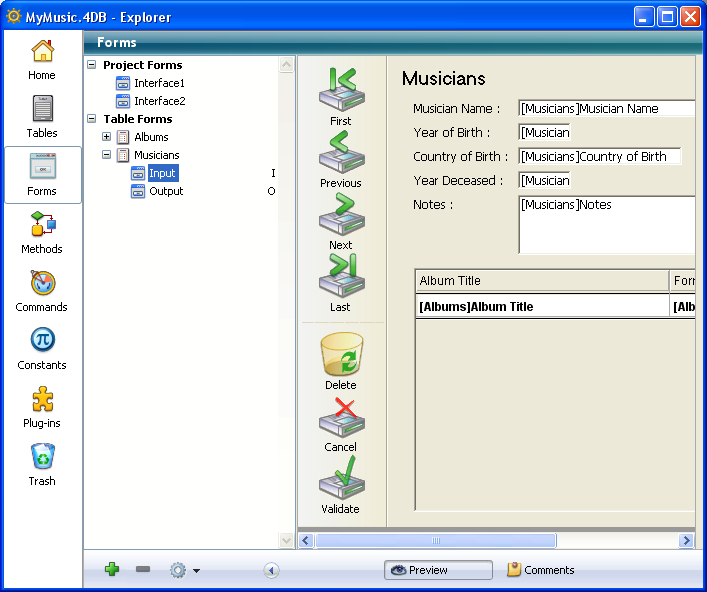Open the Constants page

[42, 348]
